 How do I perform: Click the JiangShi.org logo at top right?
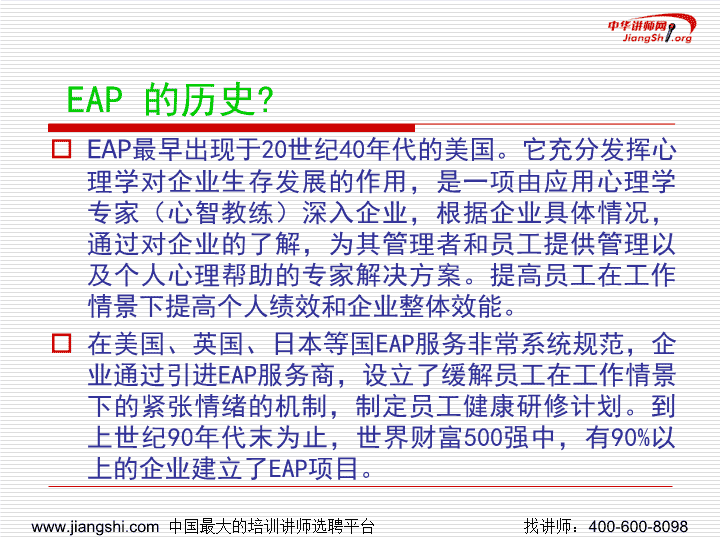point(651,29)
